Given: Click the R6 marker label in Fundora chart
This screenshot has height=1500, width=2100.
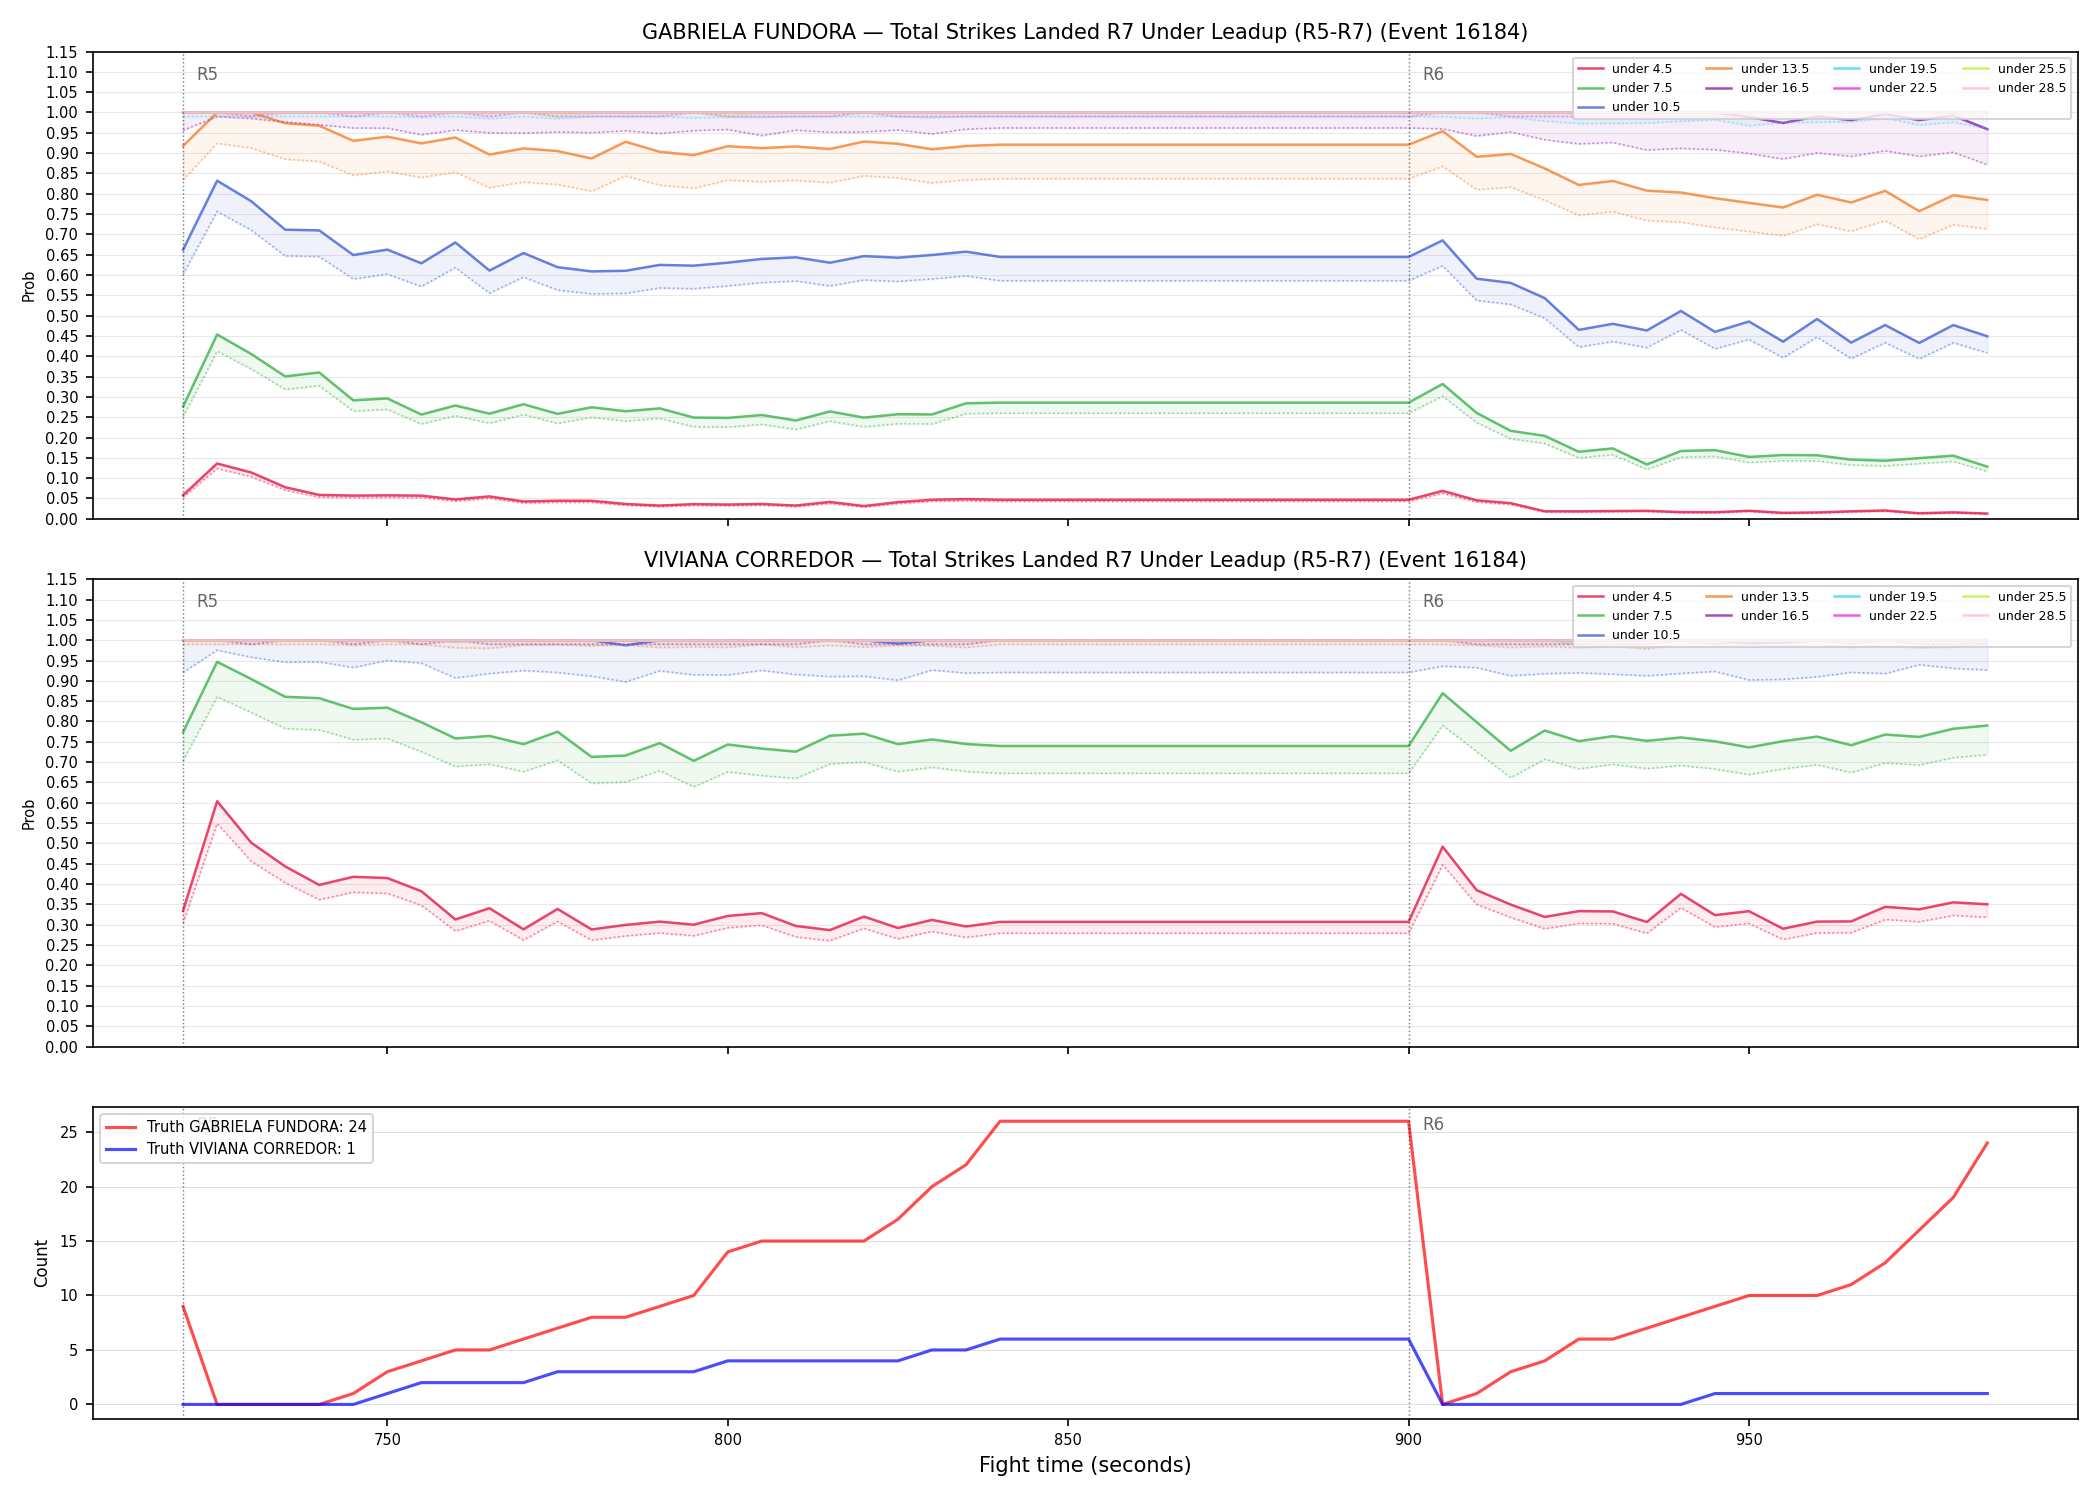Looking at the screenshot, I should (x=1433, y=74).
